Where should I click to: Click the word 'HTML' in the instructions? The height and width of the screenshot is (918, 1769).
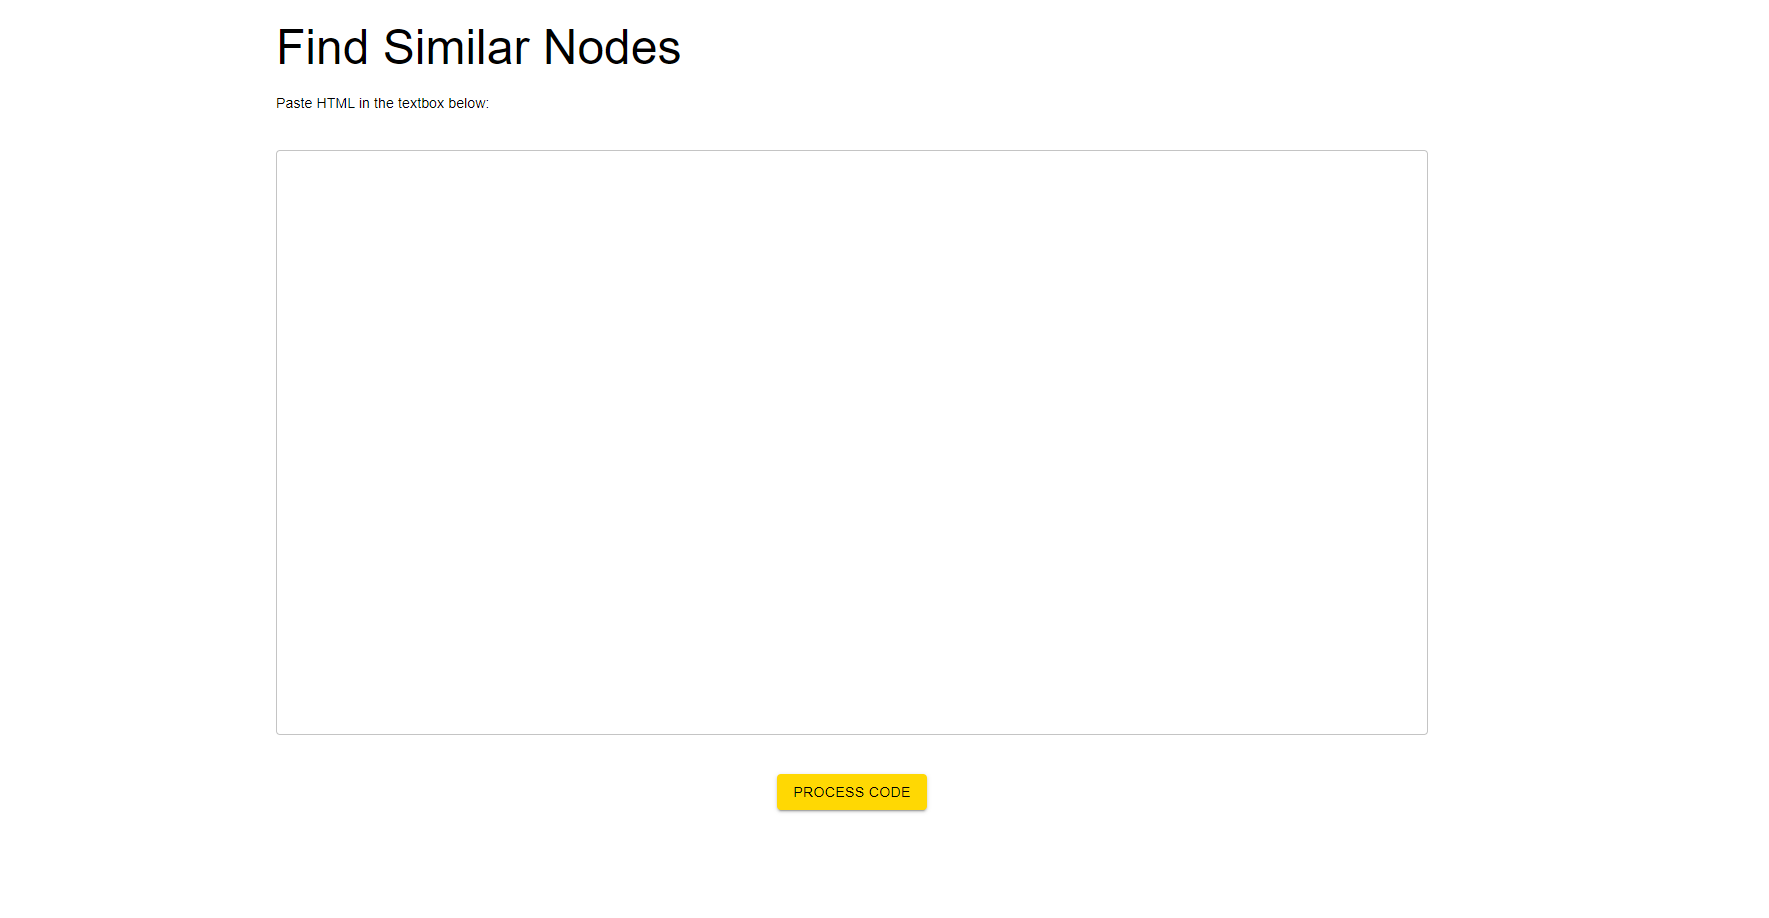pyautogui.click(x=336, y=103)
